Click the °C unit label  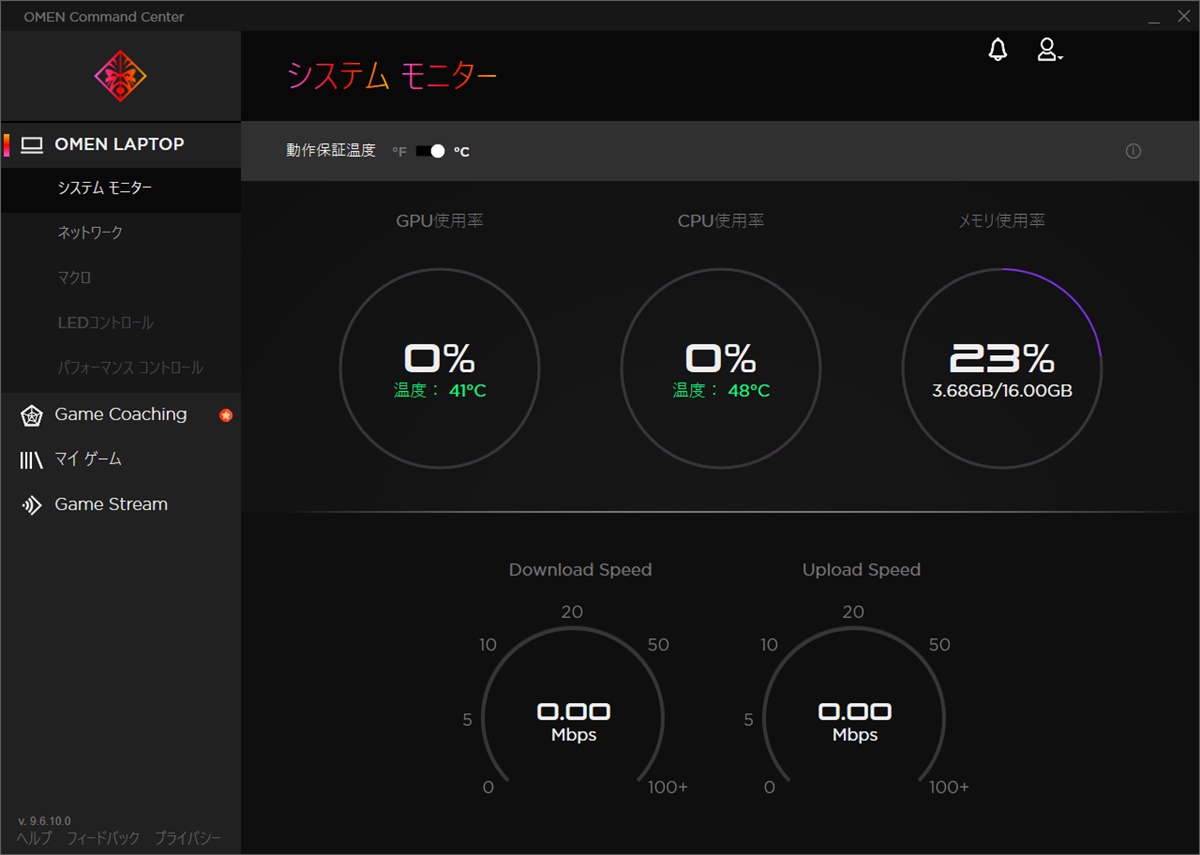[x=461, y=152]
